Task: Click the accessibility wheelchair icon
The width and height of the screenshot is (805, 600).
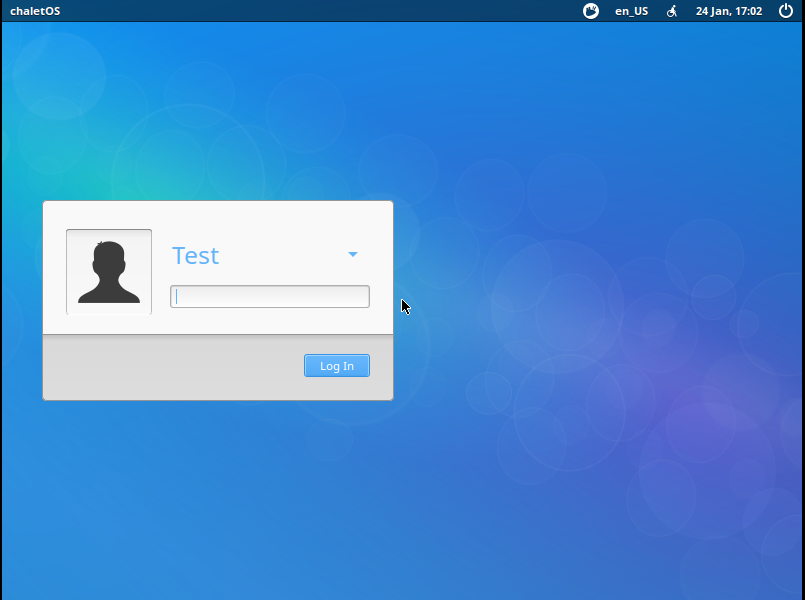Action: point(672,11)
